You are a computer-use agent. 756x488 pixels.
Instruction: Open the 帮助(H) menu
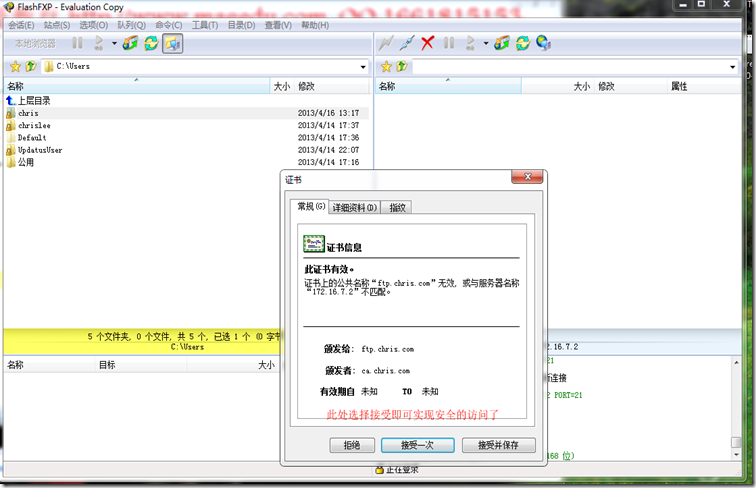[x=315, y=25]
